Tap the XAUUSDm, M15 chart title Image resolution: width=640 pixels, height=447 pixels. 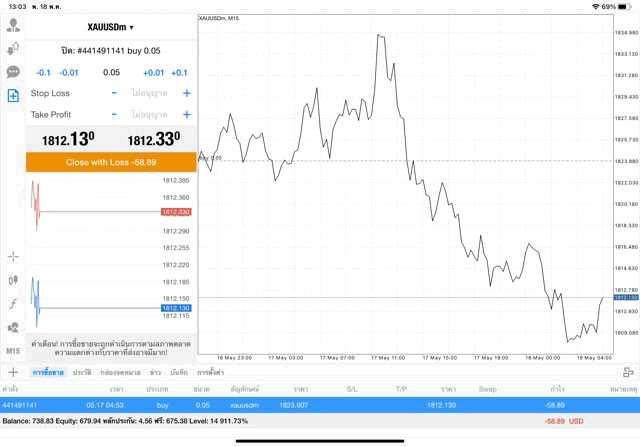tap(219, 18)
